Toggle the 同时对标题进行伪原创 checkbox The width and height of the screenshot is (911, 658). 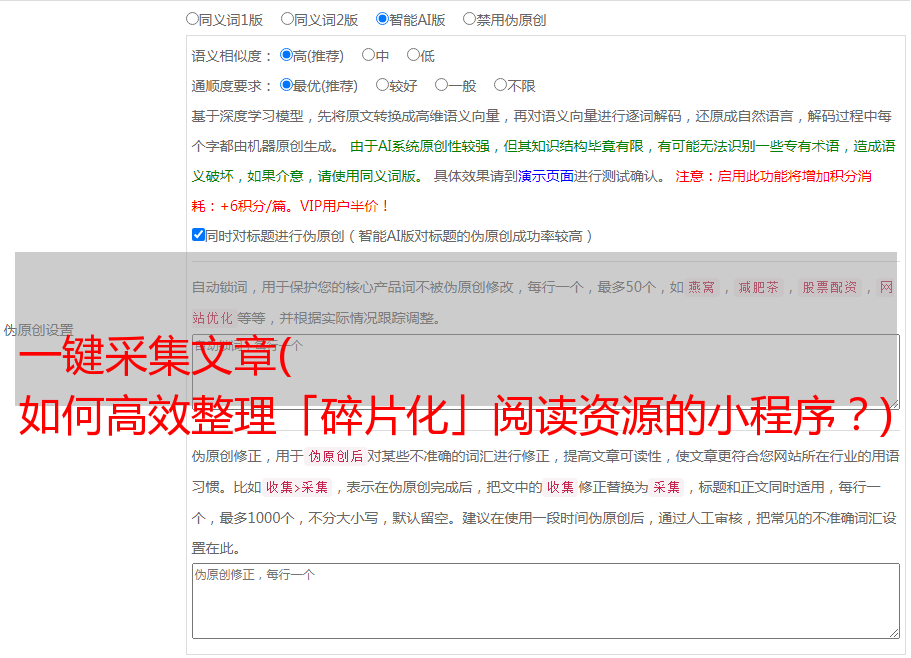pyautogui.click(x=198, y=235)
